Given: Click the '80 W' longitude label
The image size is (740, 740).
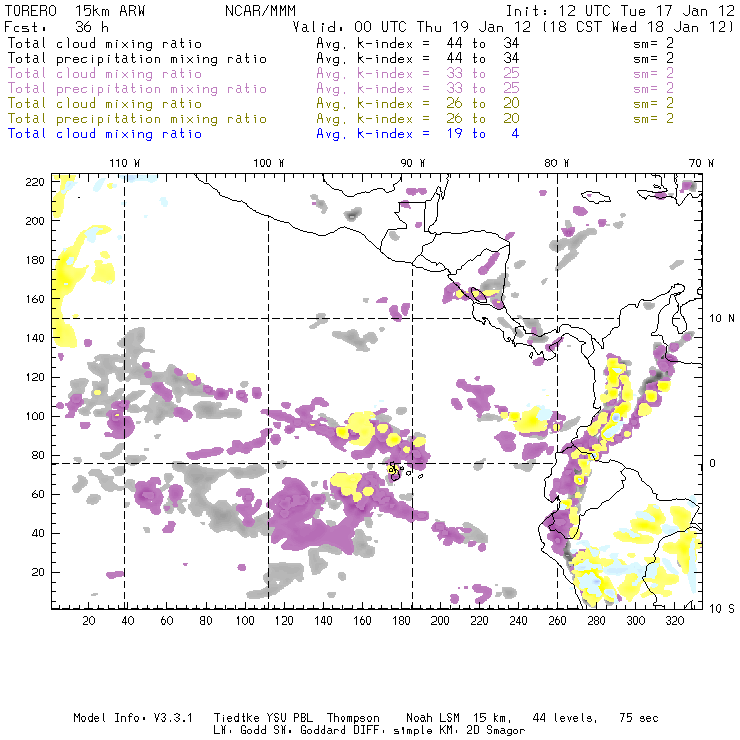Looking at the screenshot, I should (557, 163).
